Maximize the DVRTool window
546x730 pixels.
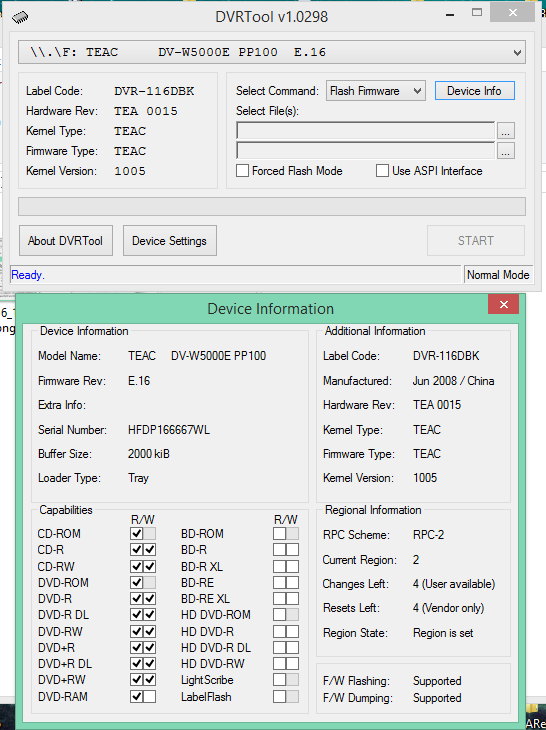pyautogui.click(x=477, y=13)
